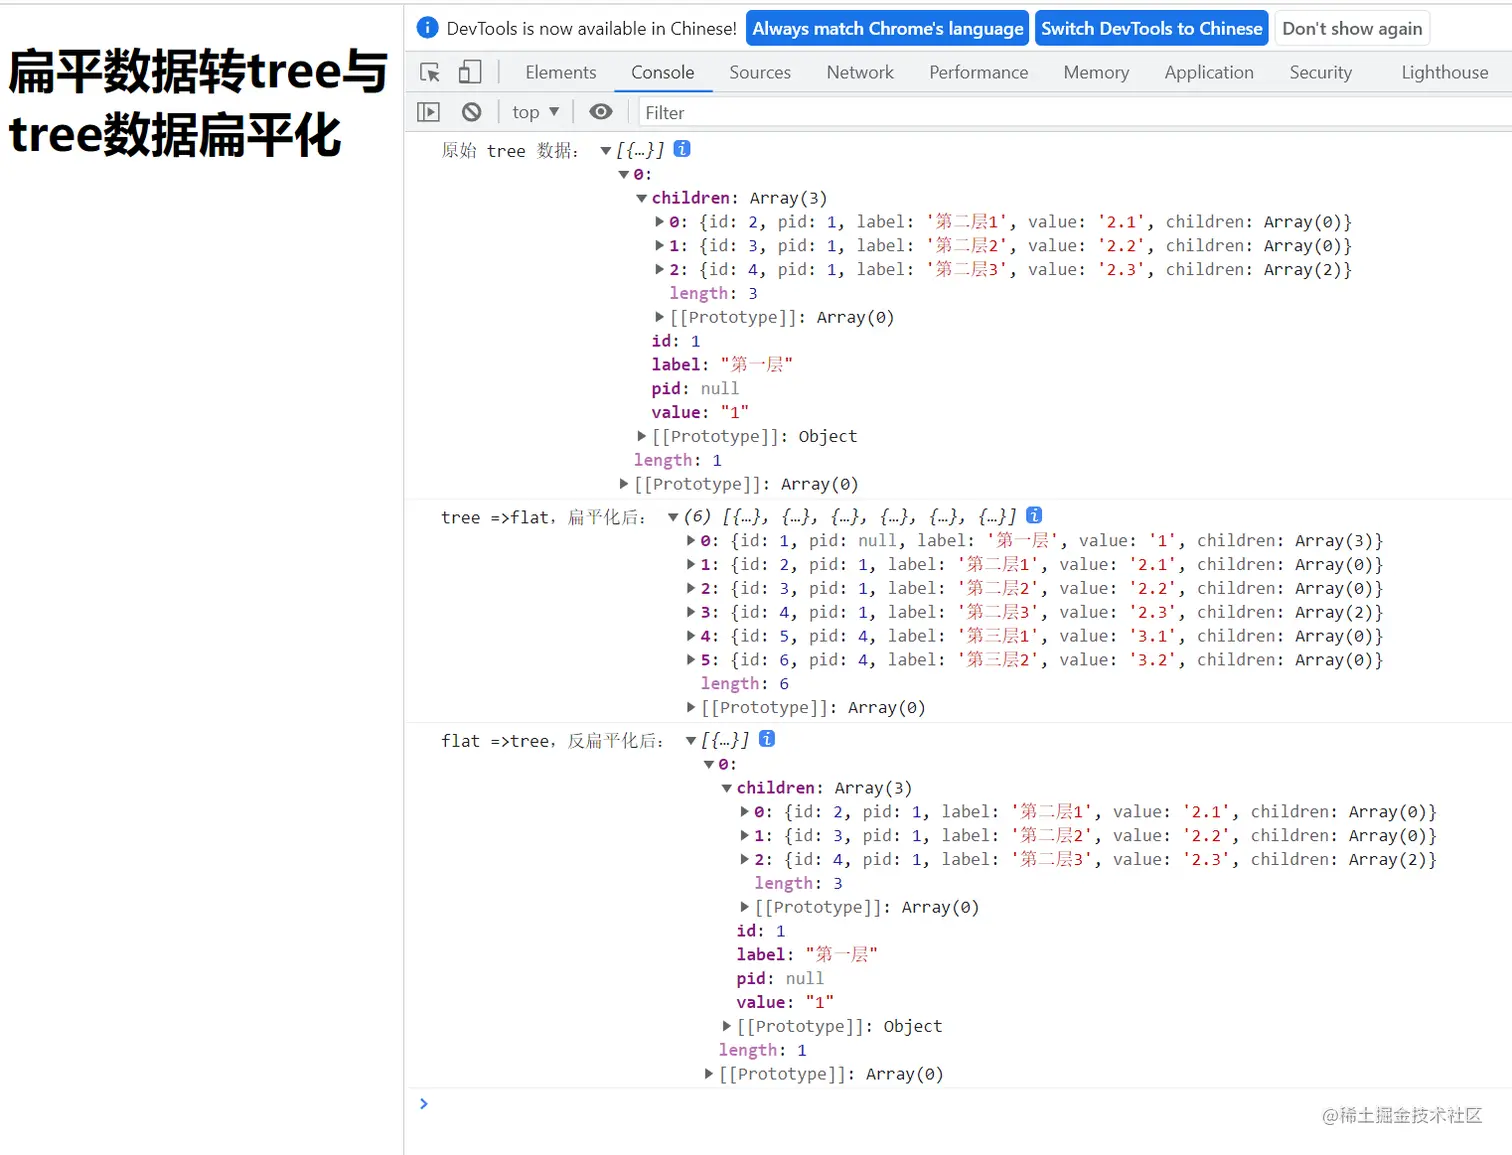Viewport: 1512px width, 1155px height.
Task: Click Switch DevTools to Chinese
Action: click(1151, 28)
